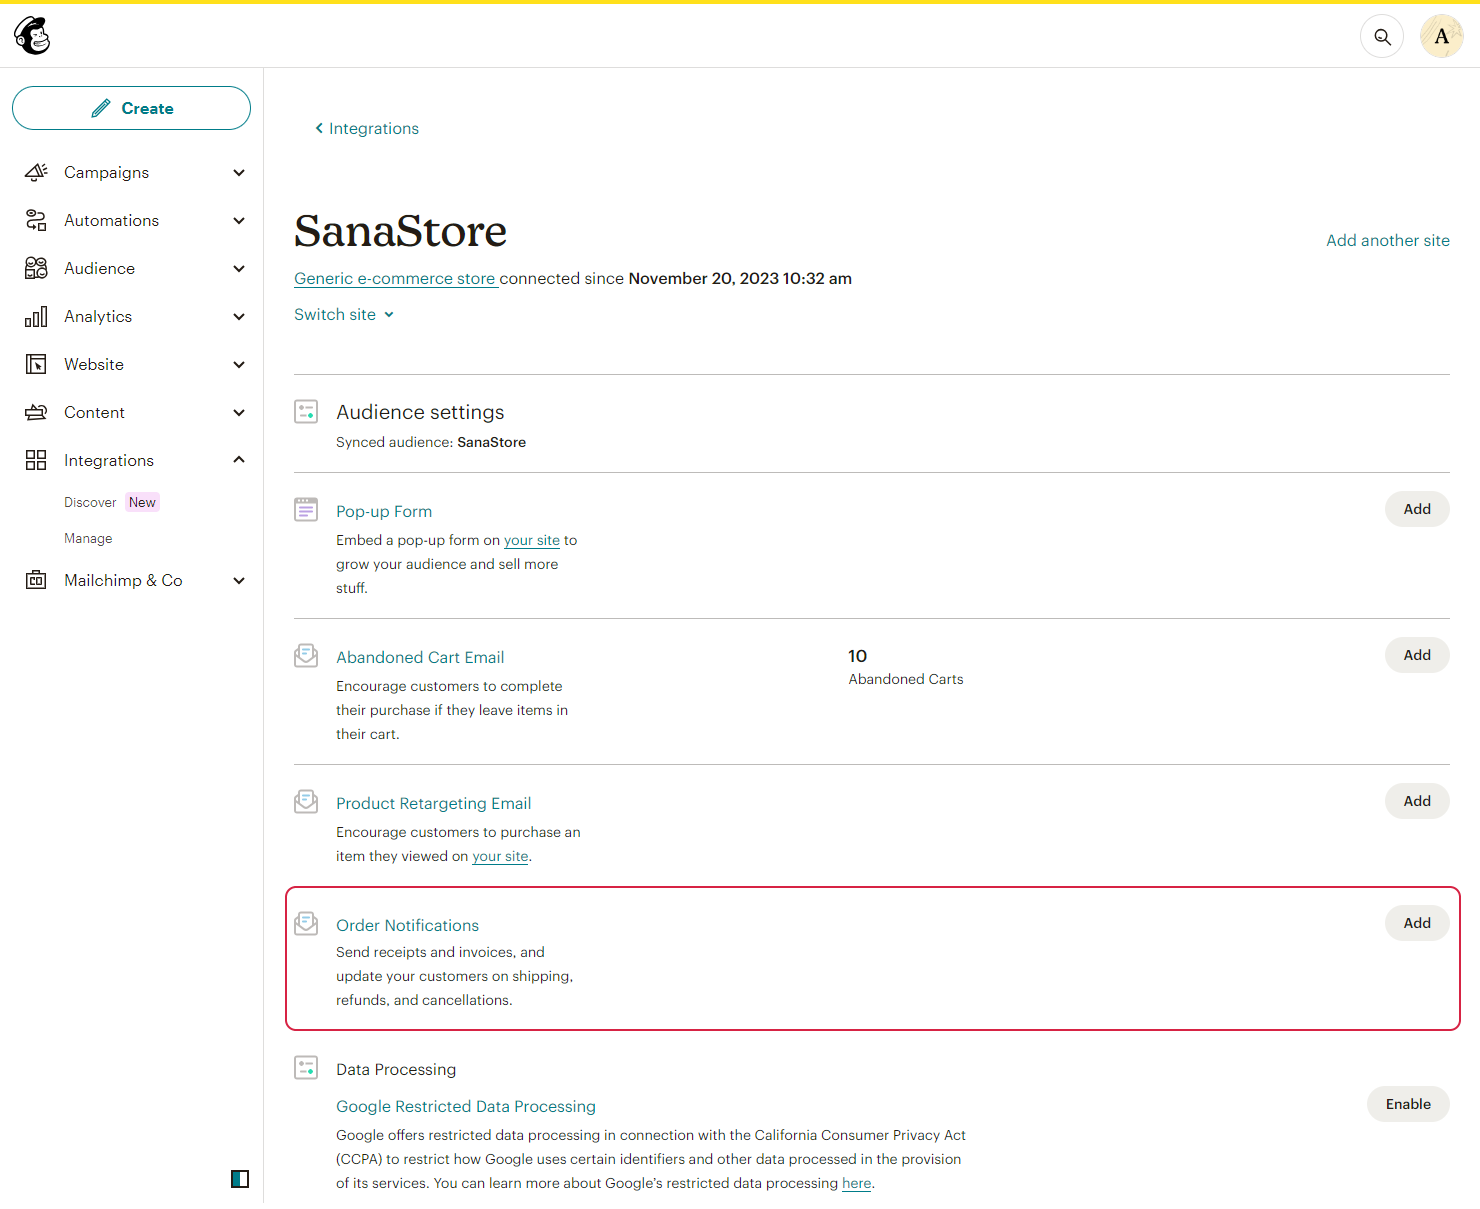
Task: Click the Data Processing icon
Action: pyautogui.click(x=306, y=1067)
